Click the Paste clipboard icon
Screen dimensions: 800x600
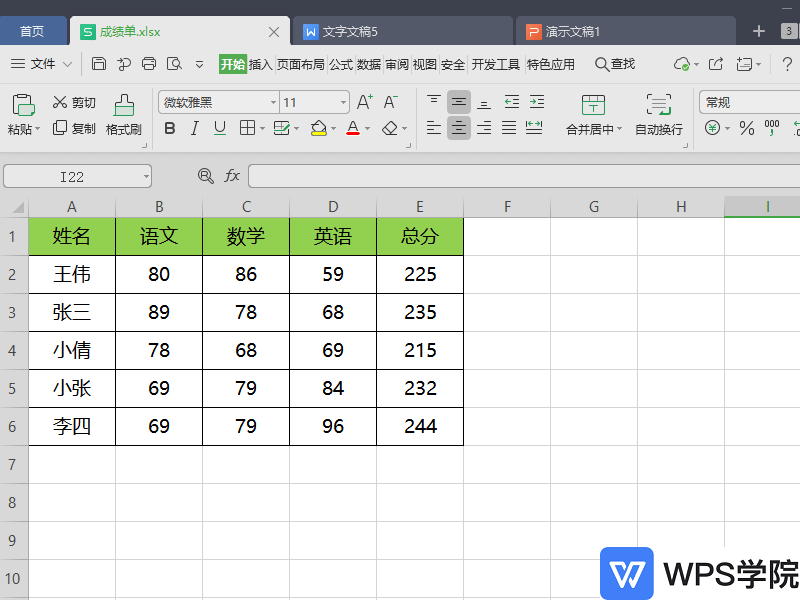pos(23,105)
